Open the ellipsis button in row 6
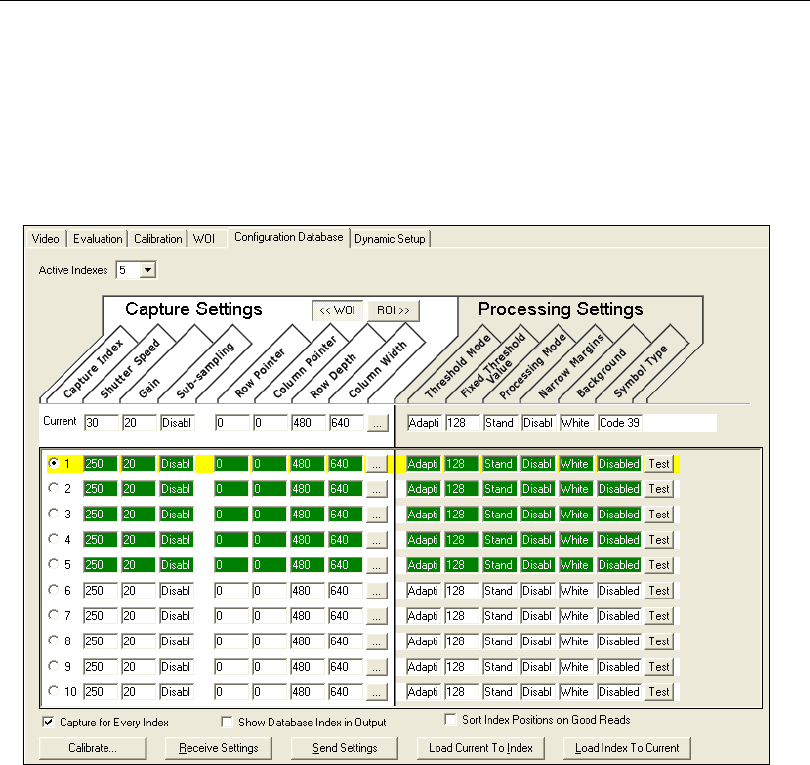Screen dimensions: 810x765 (377, 591)
